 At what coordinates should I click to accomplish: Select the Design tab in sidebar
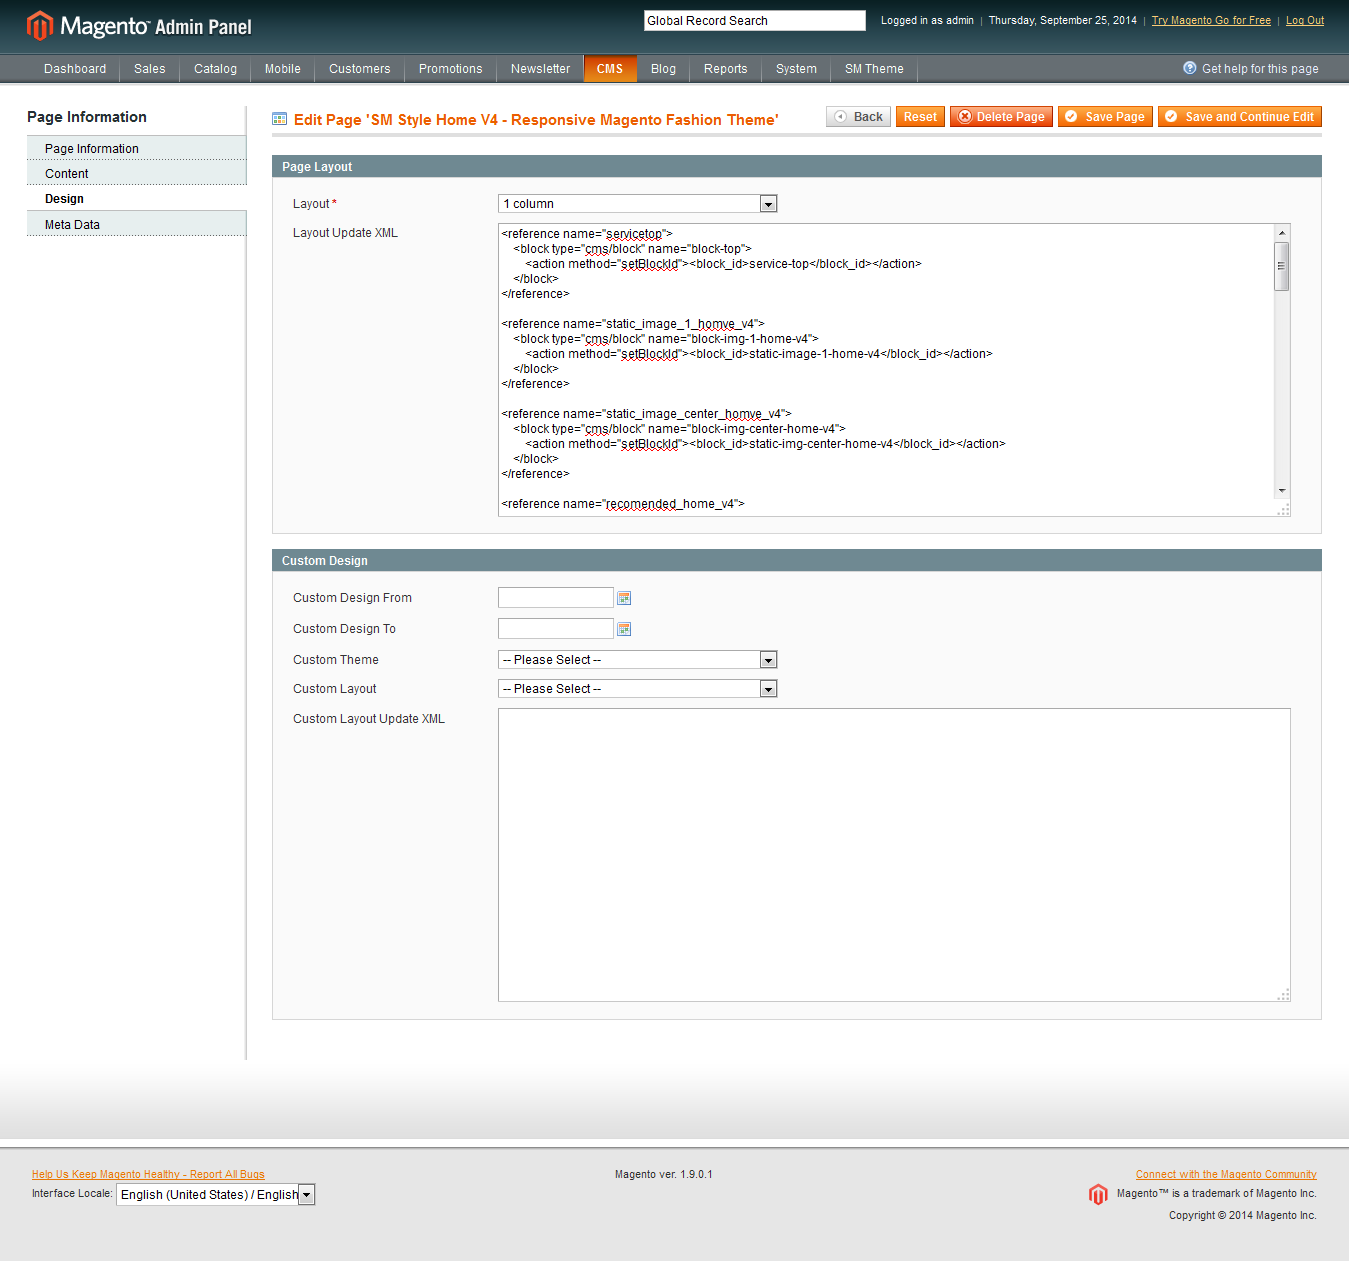click(136, 198)
